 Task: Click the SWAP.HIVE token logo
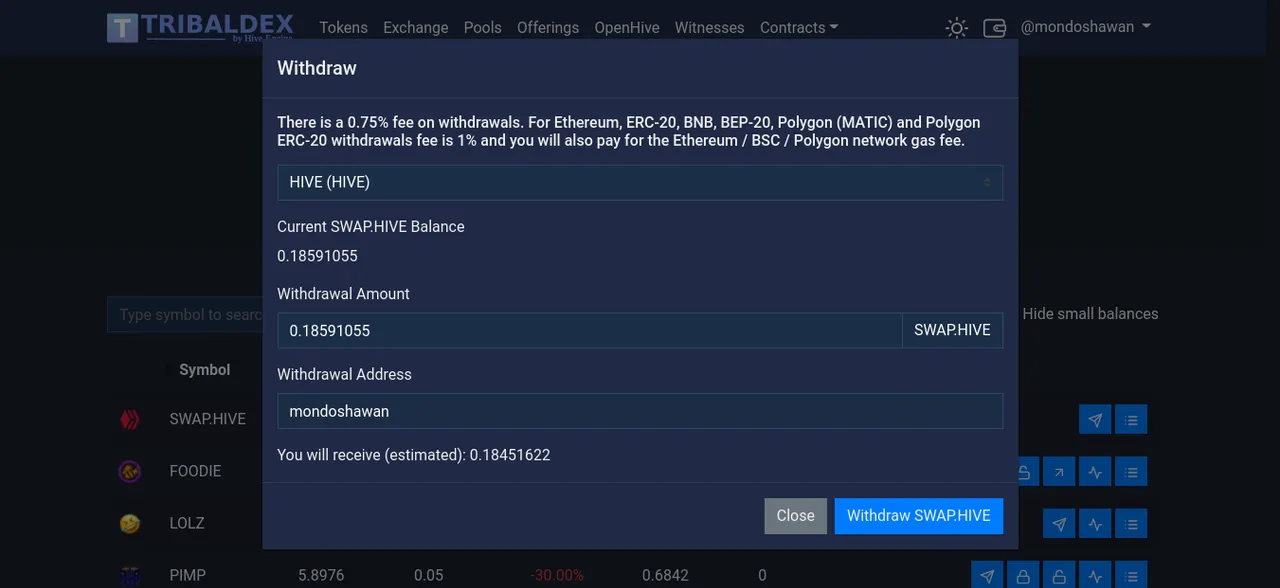(129, 420)
